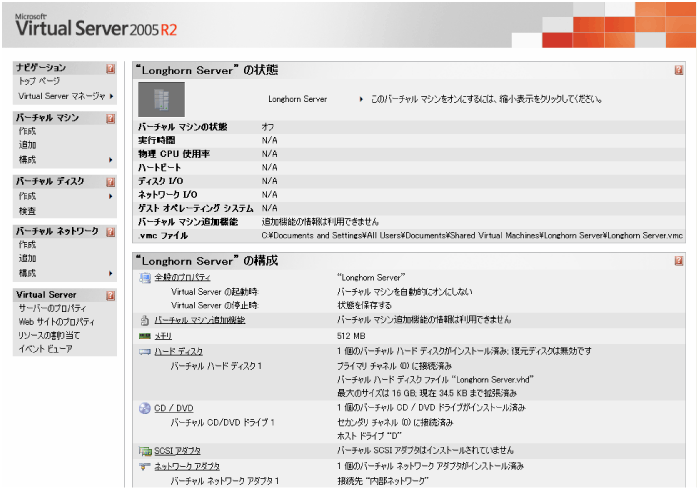Click the SCSI アダプタ icon
The width and height of the screenshot is (700, 490).
(145, 451)
